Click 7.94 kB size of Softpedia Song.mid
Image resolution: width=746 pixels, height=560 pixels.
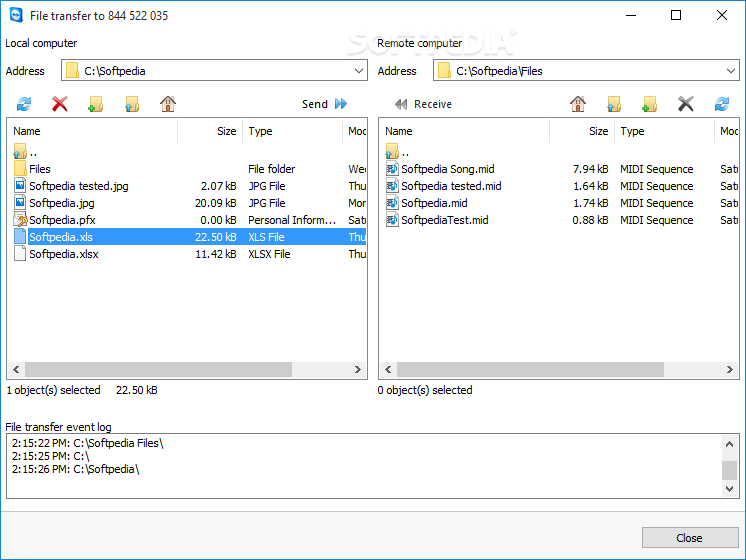coord(590,169)
